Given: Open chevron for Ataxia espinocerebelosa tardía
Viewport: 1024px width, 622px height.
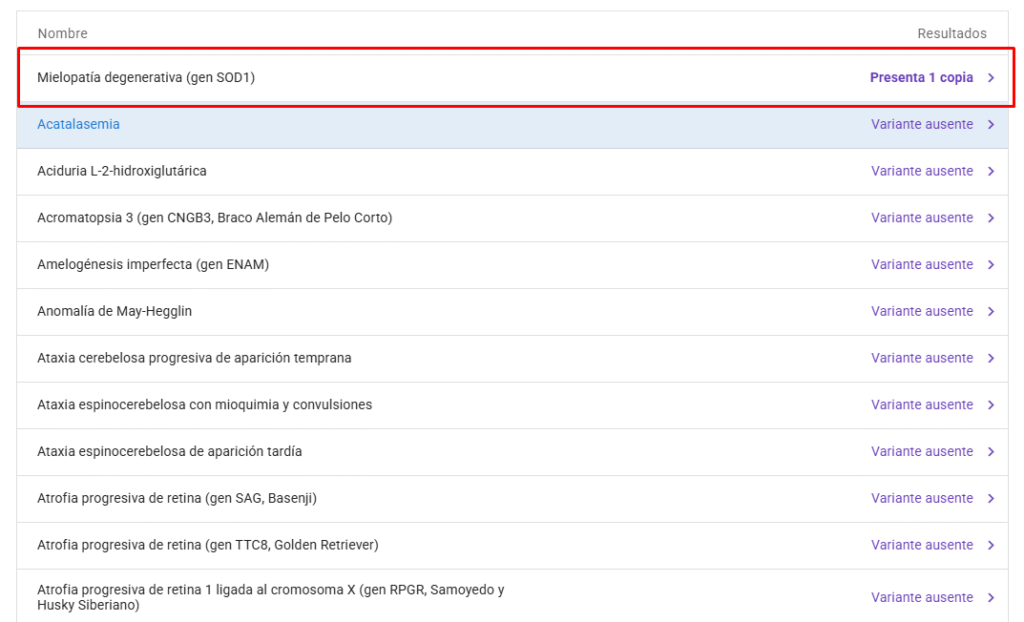Looking at the screenshot, I should coord(991,451).
